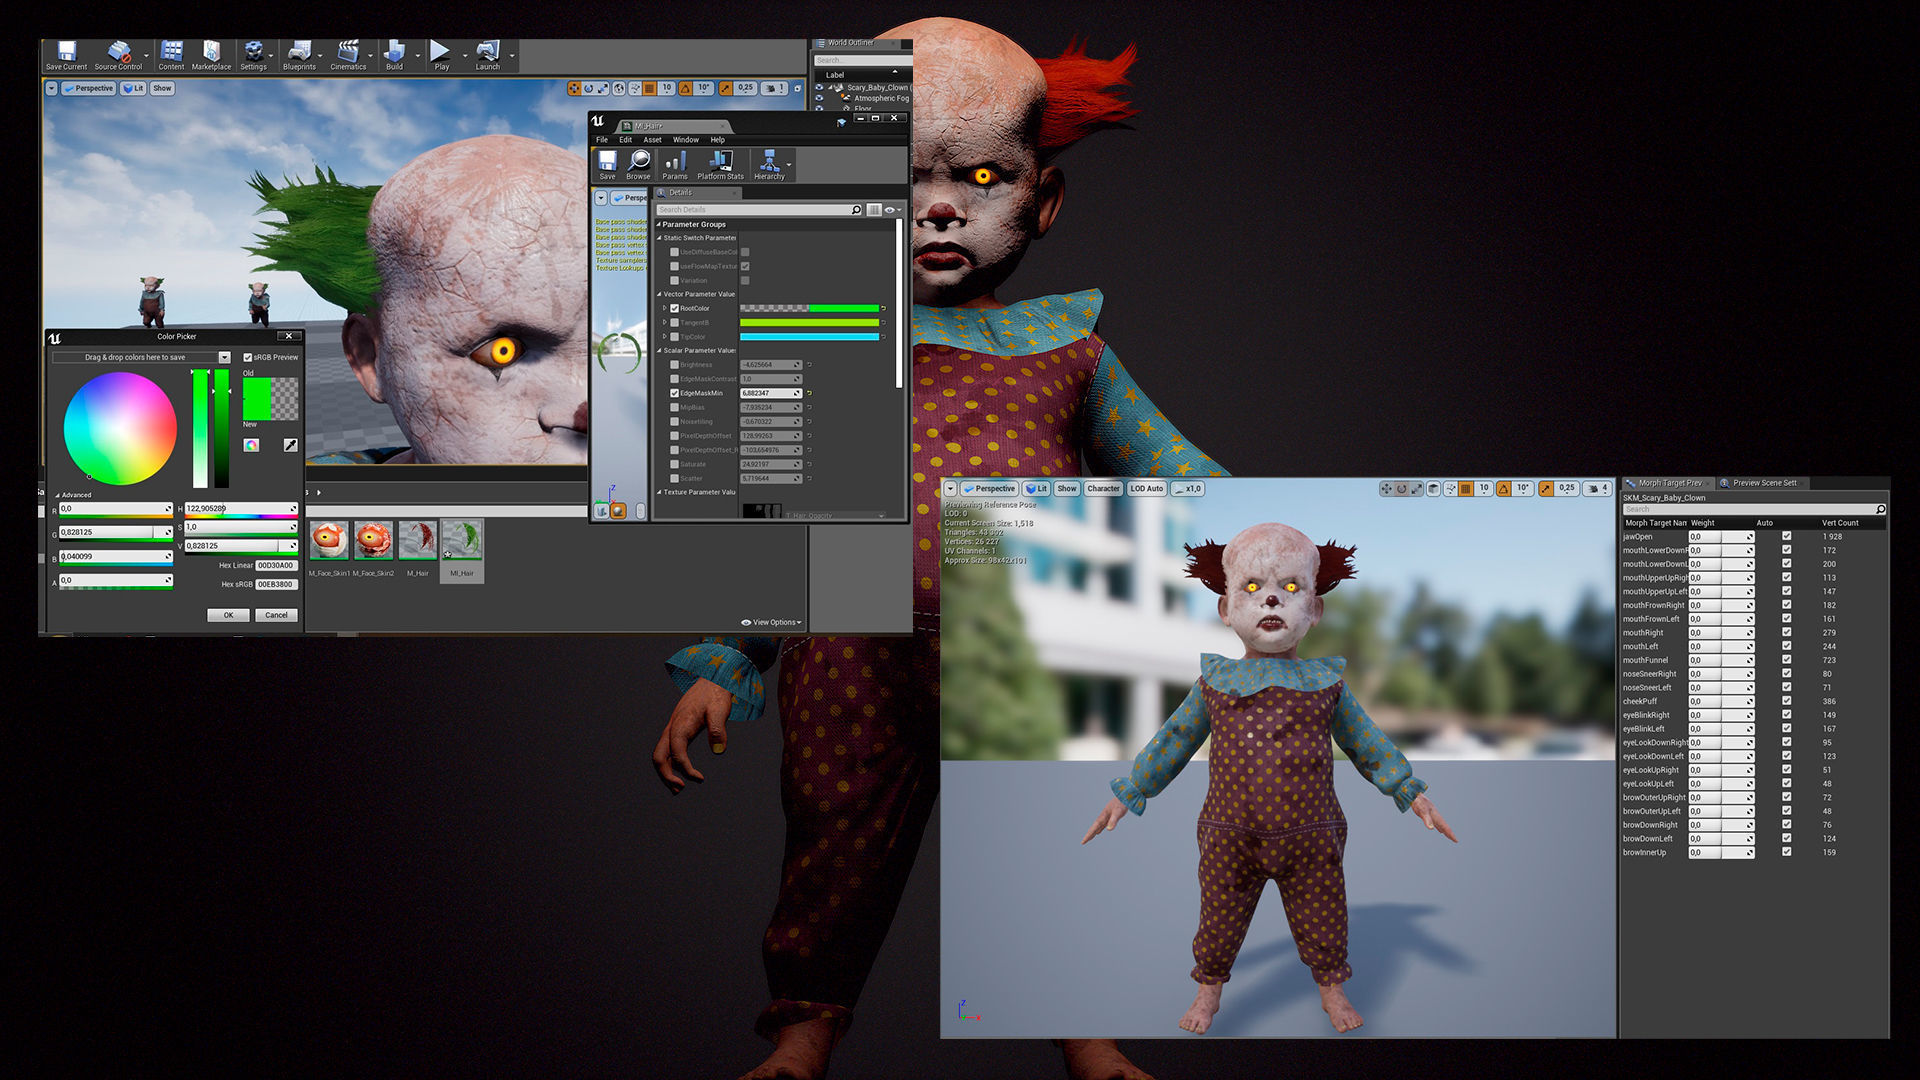
Task: Click OK in the Color Picker
Action: 228,614
